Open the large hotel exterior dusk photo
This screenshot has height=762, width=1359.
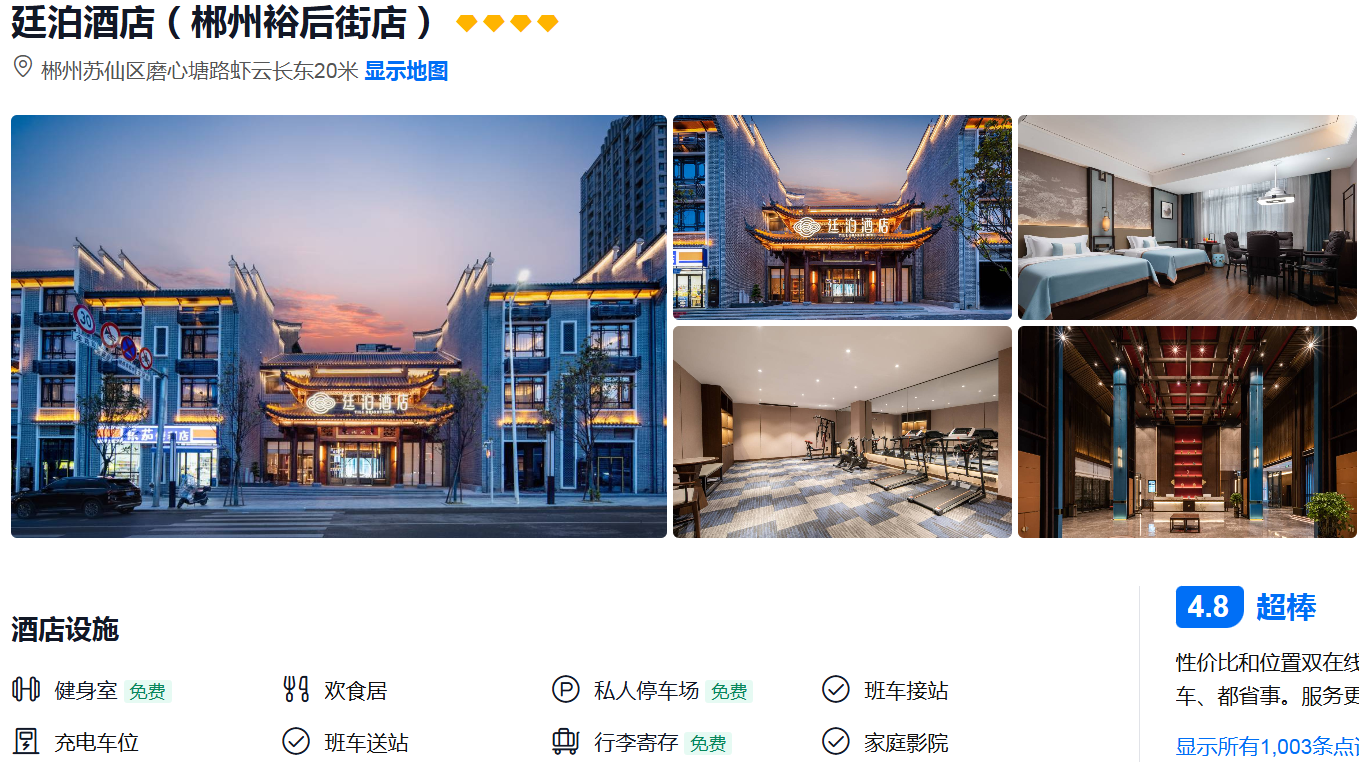pyautogui.click(x=339, y=326)
